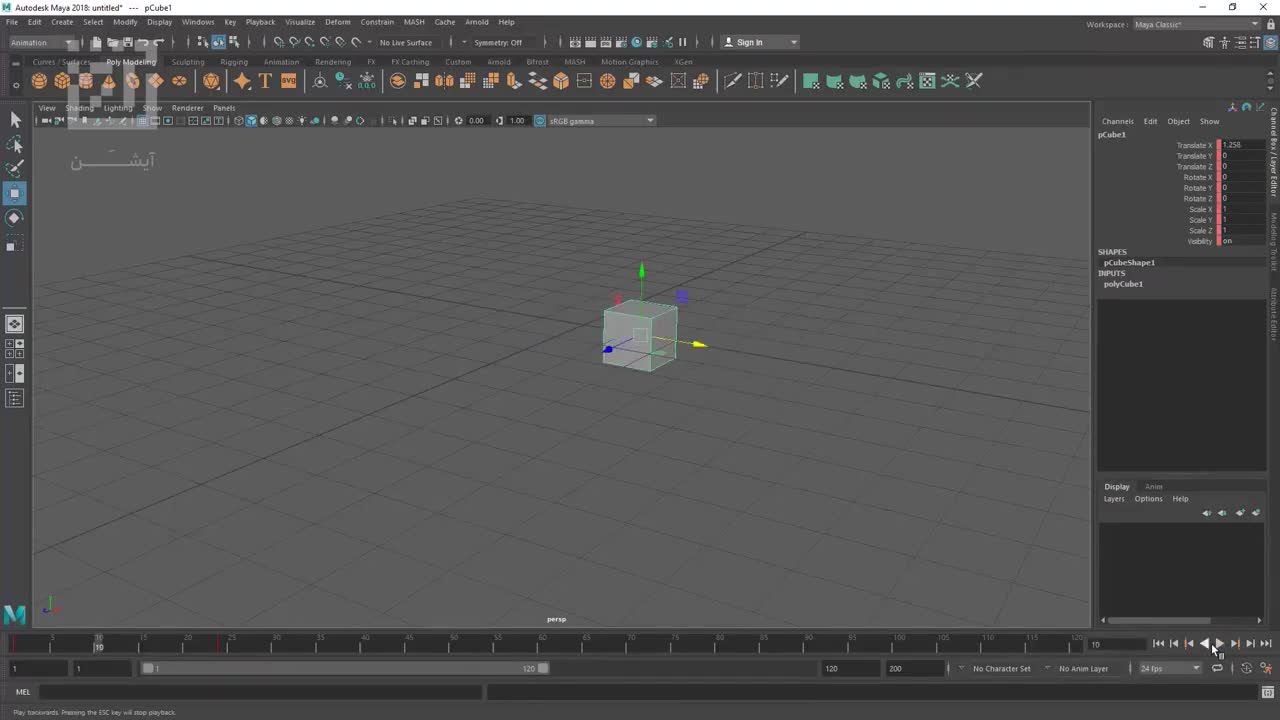Click the No Live Surface field
1280x720 pixels.
pyautogui.click(x=406, y=42)
